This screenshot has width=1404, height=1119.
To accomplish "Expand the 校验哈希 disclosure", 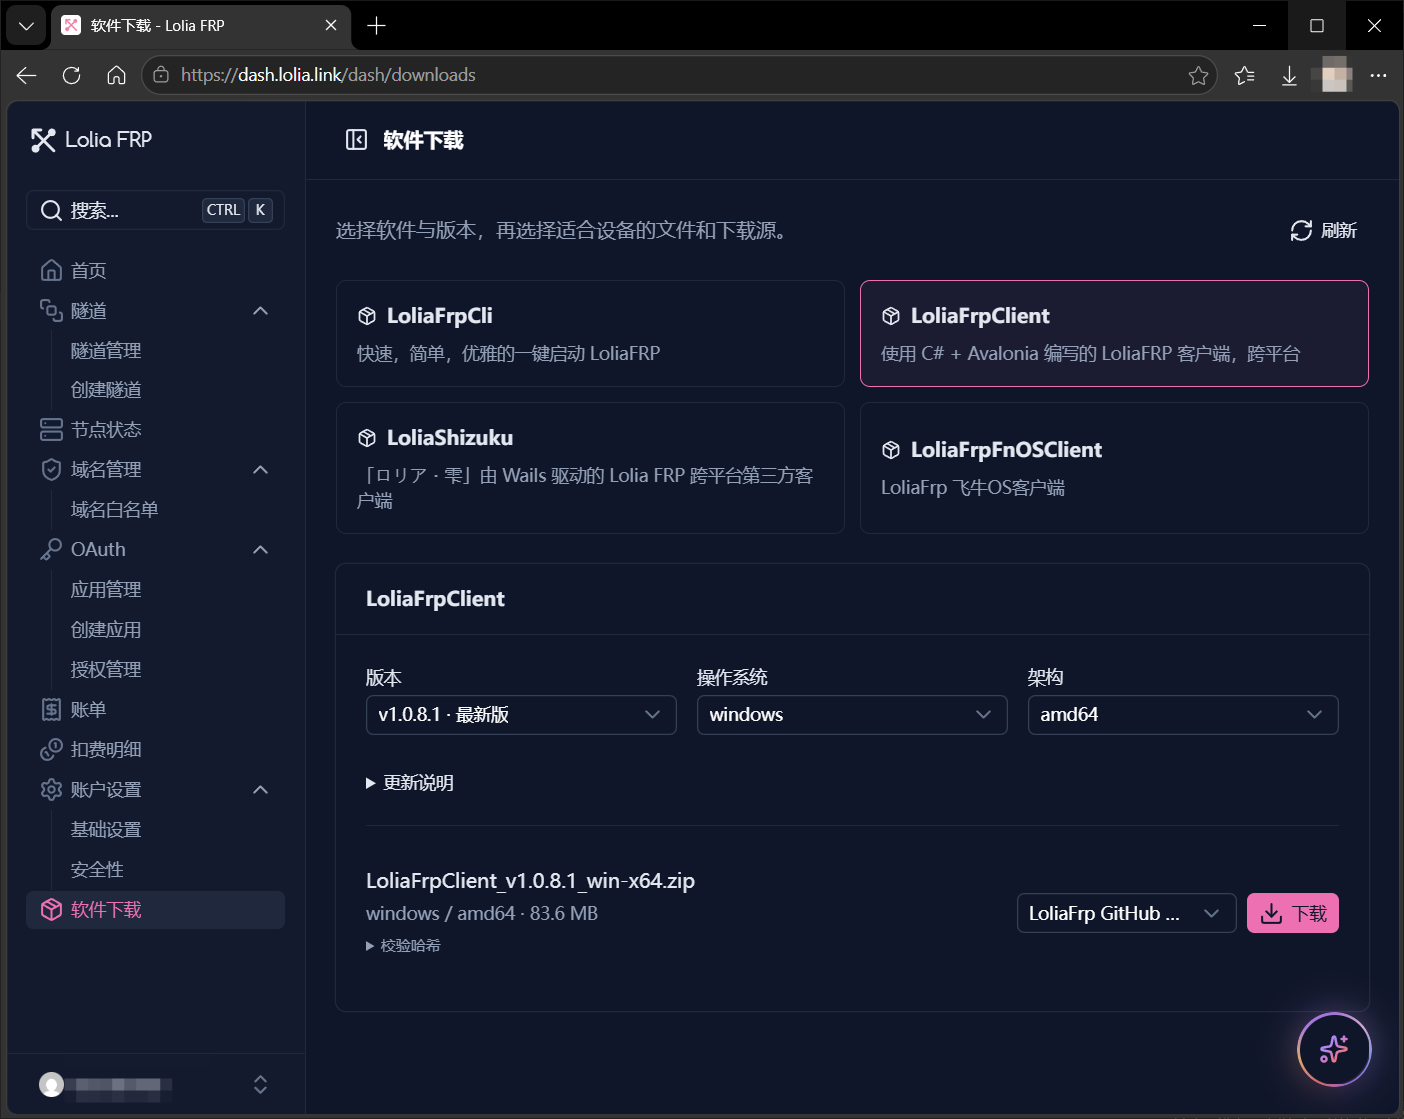I will pyautogui.click(x=403, y=946).
